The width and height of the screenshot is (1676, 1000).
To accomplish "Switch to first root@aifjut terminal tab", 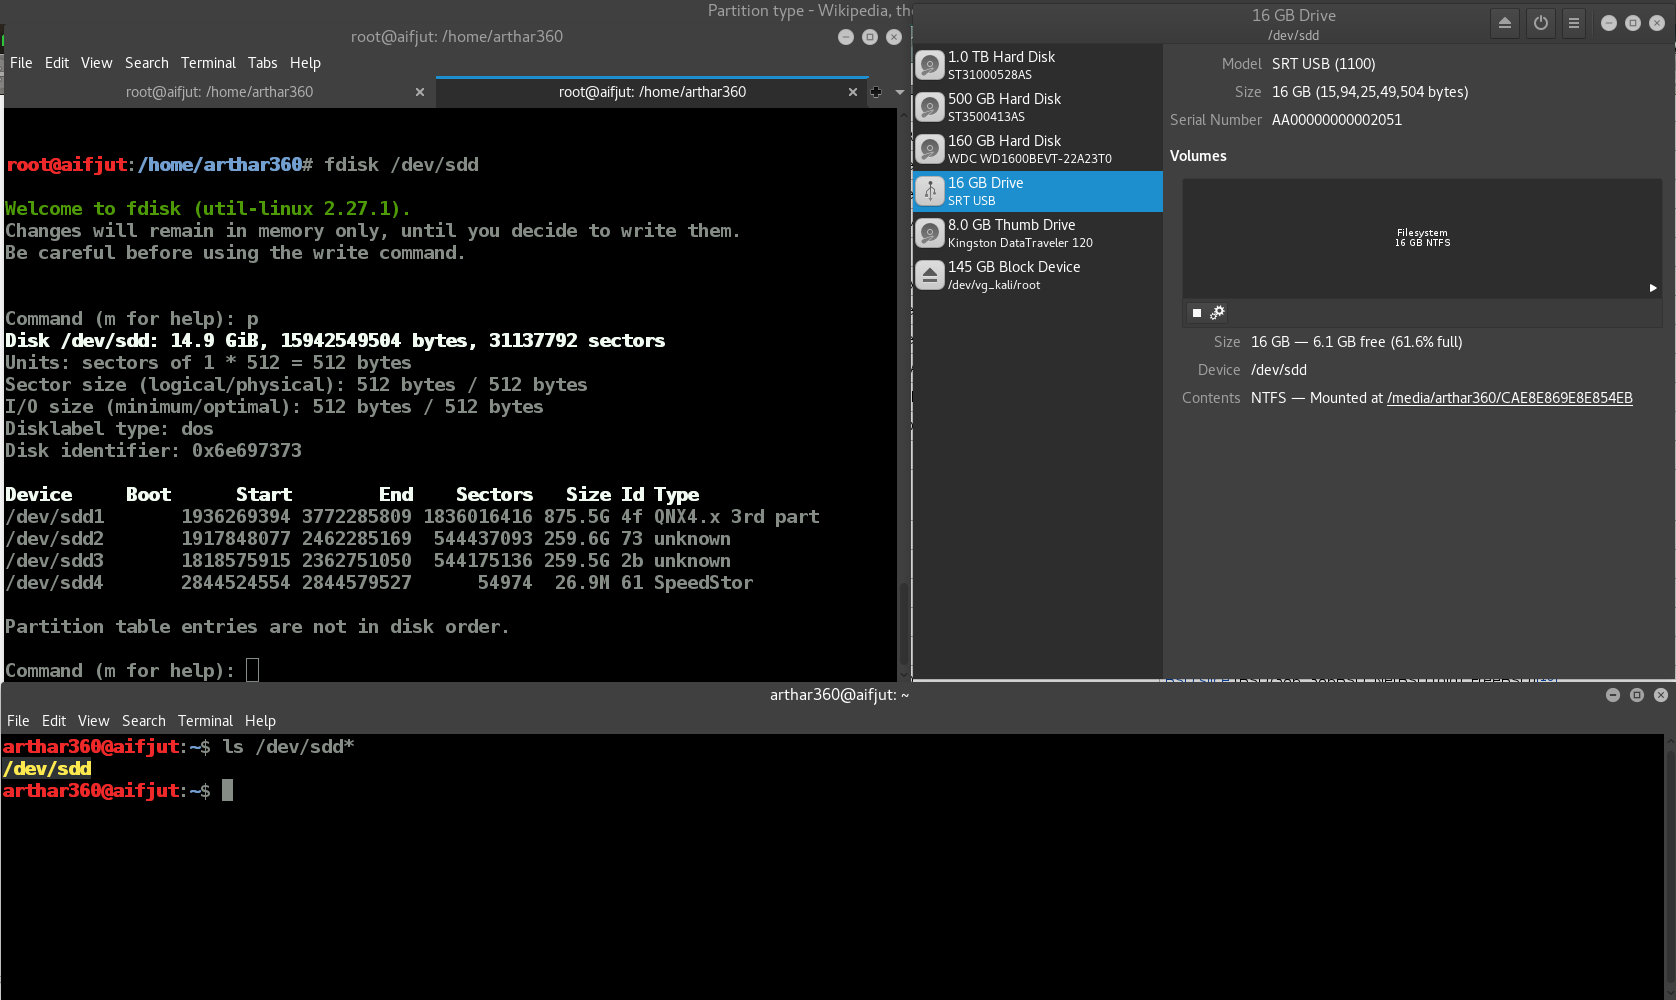I will [x=220, y=92].
